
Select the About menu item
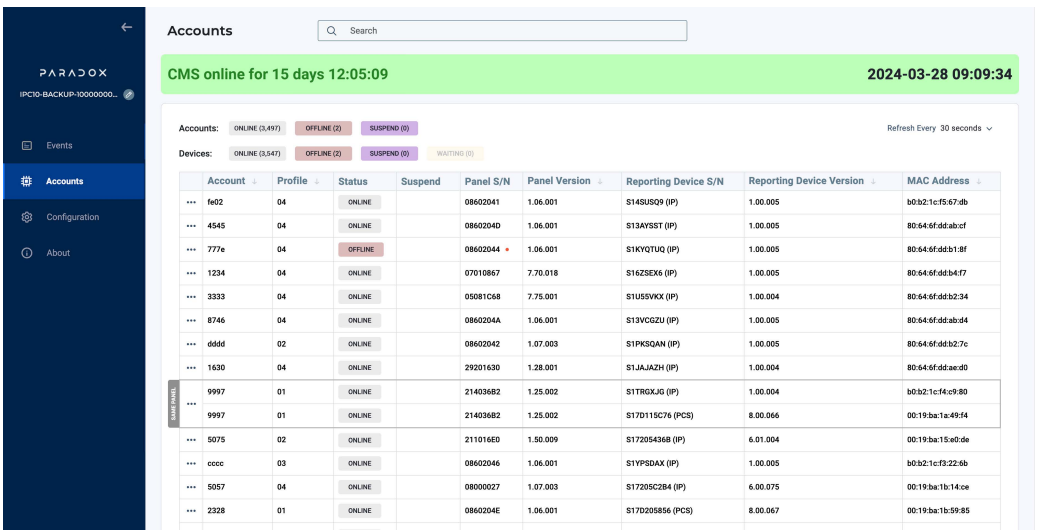[x=56, y=252]
